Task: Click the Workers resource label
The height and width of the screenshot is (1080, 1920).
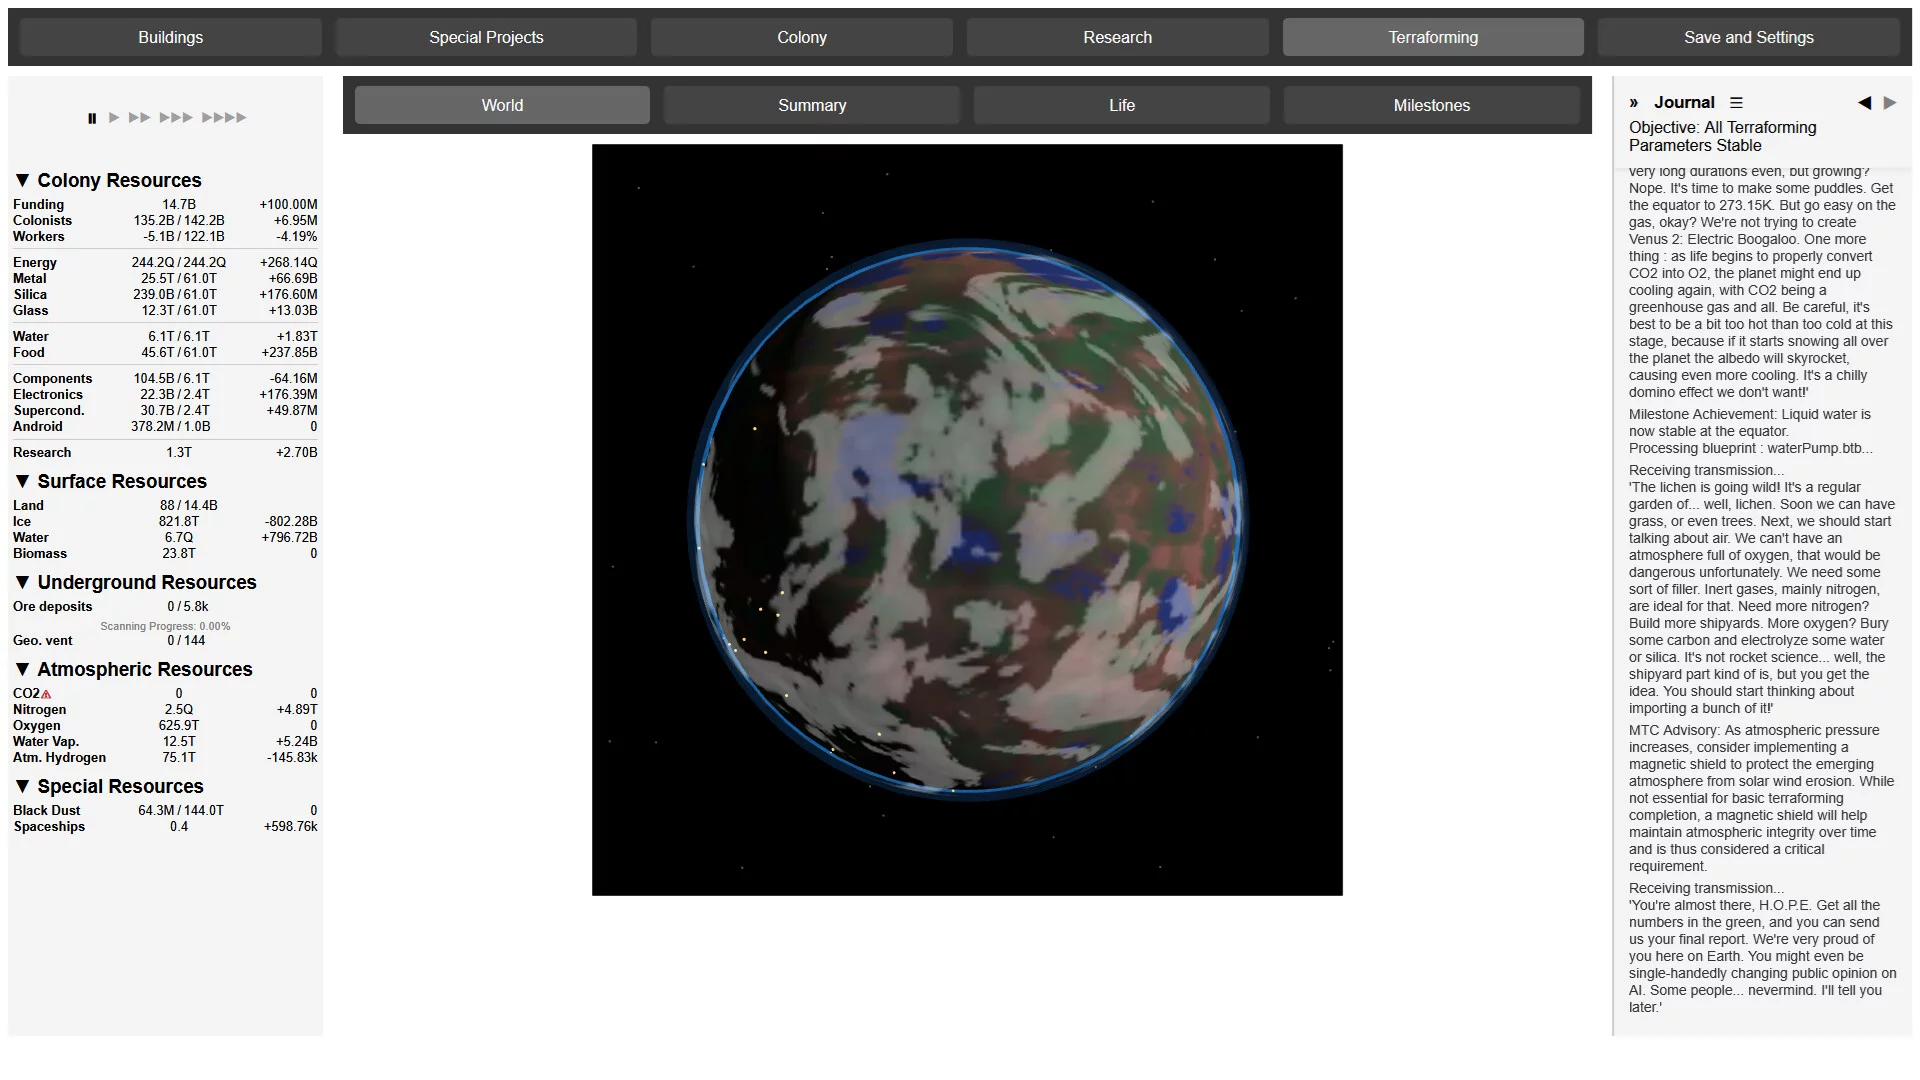Action: coord(38,236)
